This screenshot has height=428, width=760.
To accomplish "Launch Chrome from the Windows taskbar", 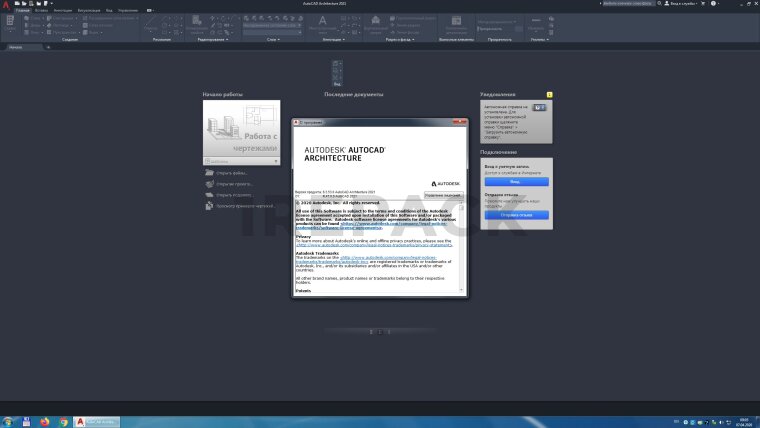I will [64, 420].
